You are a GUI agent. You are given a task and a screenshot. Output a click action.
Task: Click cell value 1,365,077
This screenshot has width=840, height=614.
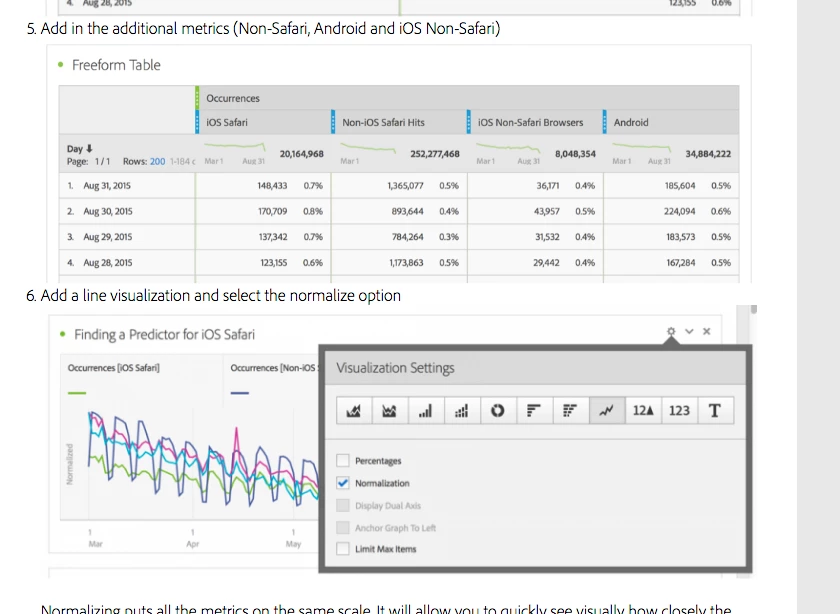pyautogui.click(x=406, y=185)
